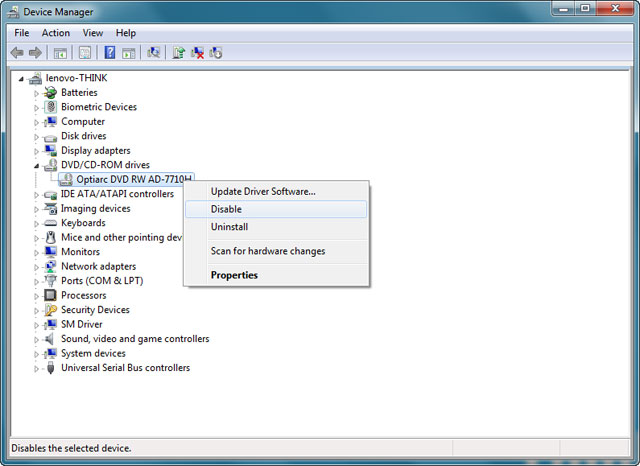Select the SM Driver tree entry
Image resolution: width=640 pixels, height=466 pixels.
(x=82, y=324)
